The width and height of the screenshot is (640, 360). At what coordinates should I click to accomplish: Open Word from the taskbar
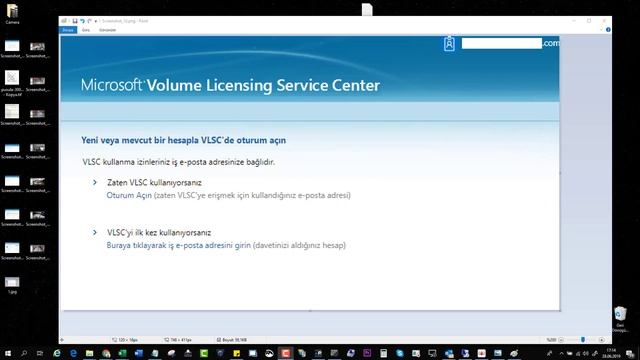[x=139, y=353]
